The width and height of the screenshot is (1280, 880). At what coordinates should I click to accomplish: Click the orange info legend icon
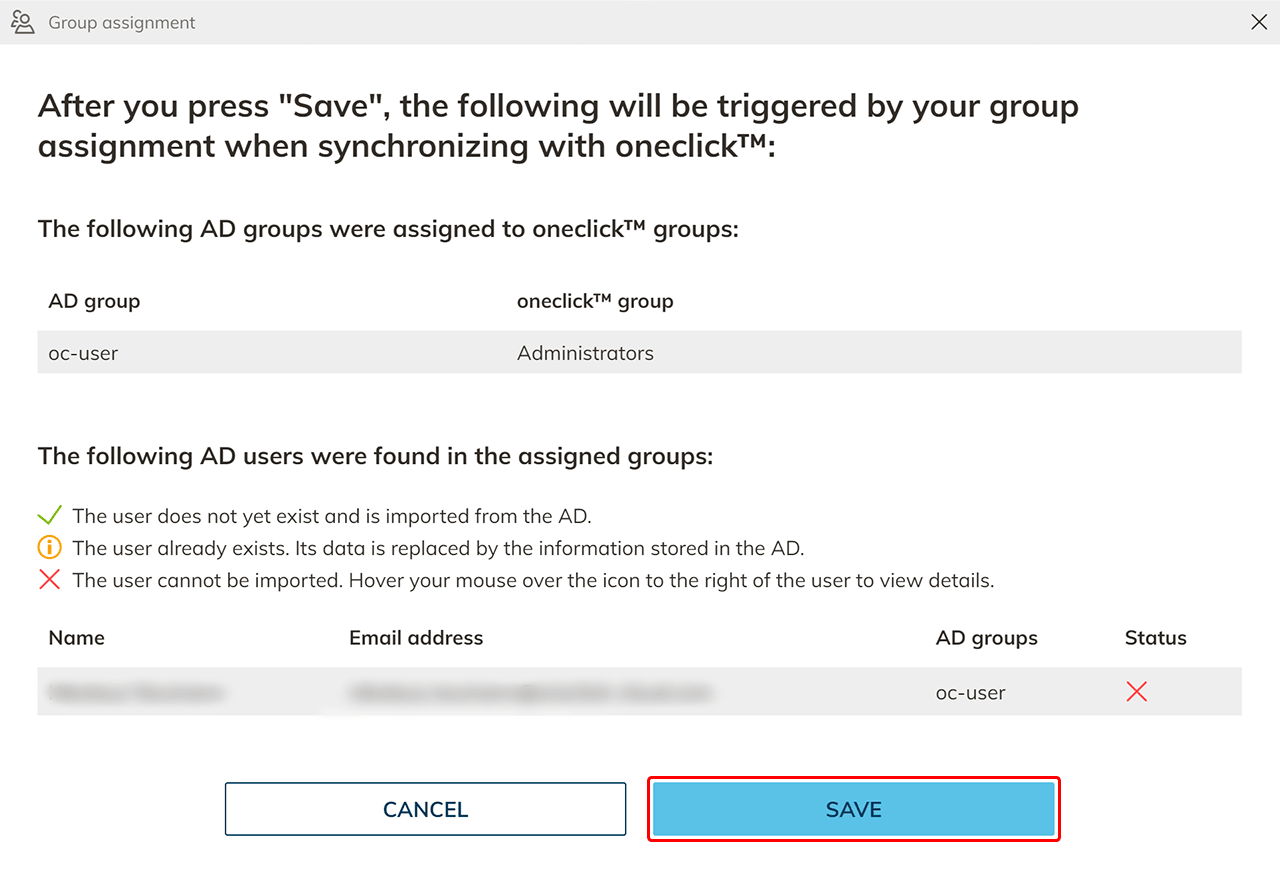point(49,548)
